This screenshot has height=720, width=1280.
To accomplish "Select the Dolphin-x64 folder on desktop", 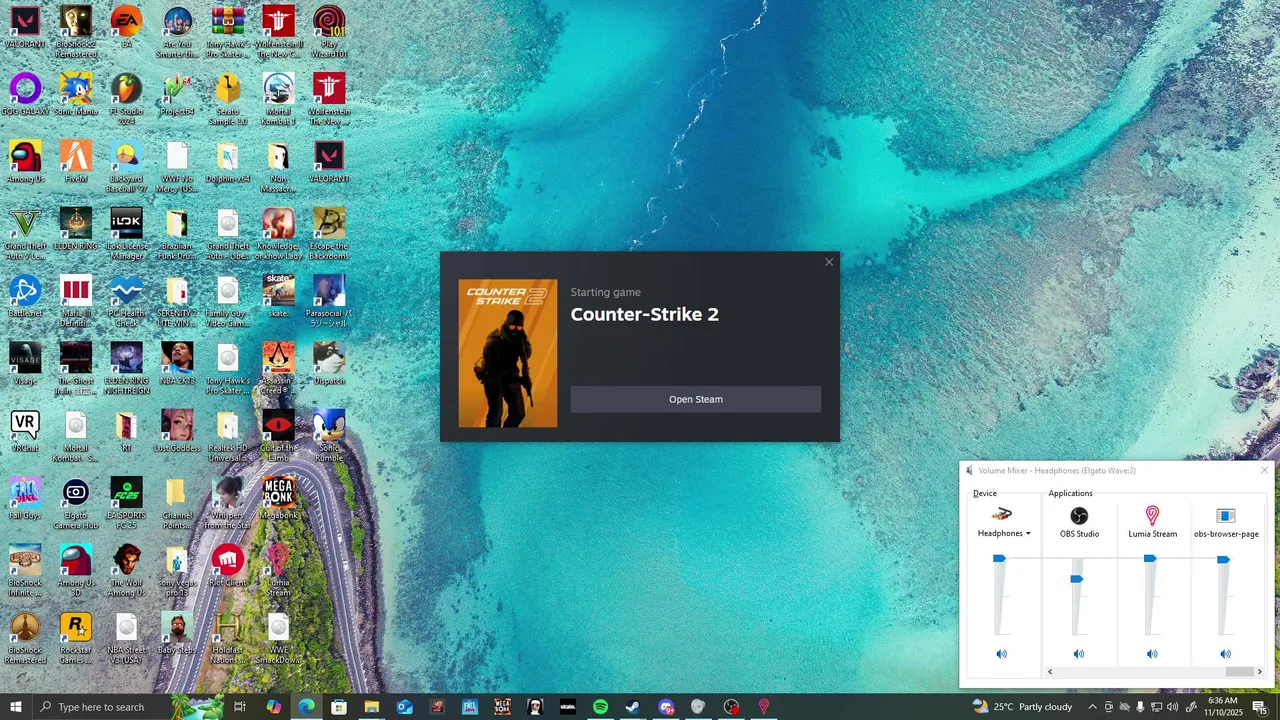I will [x=227, y=161].
